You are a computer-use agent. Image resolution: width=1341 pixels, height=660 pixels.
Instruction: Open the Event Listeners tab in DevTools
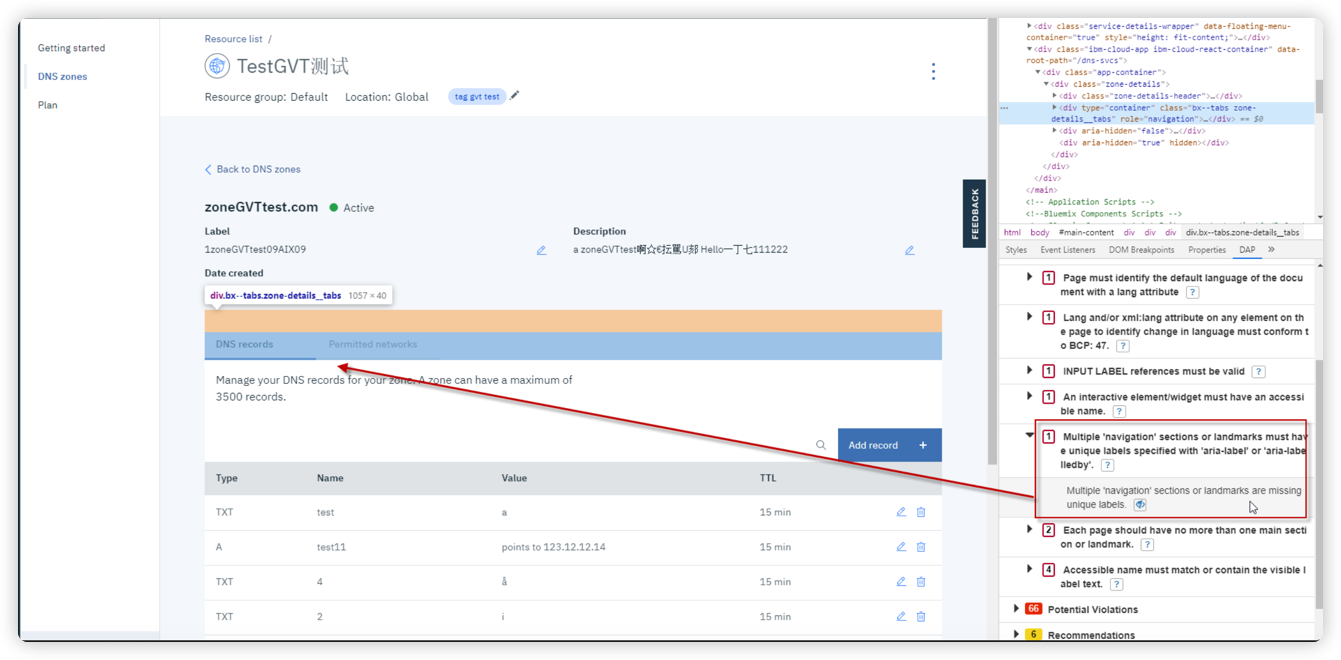tap(1067, 250)
